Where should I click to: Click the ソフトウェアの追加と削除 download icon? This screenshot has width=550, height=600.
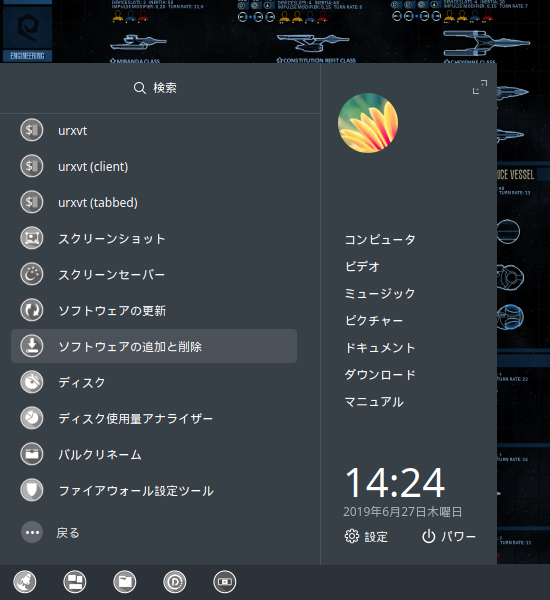click(x=32, y=346)
